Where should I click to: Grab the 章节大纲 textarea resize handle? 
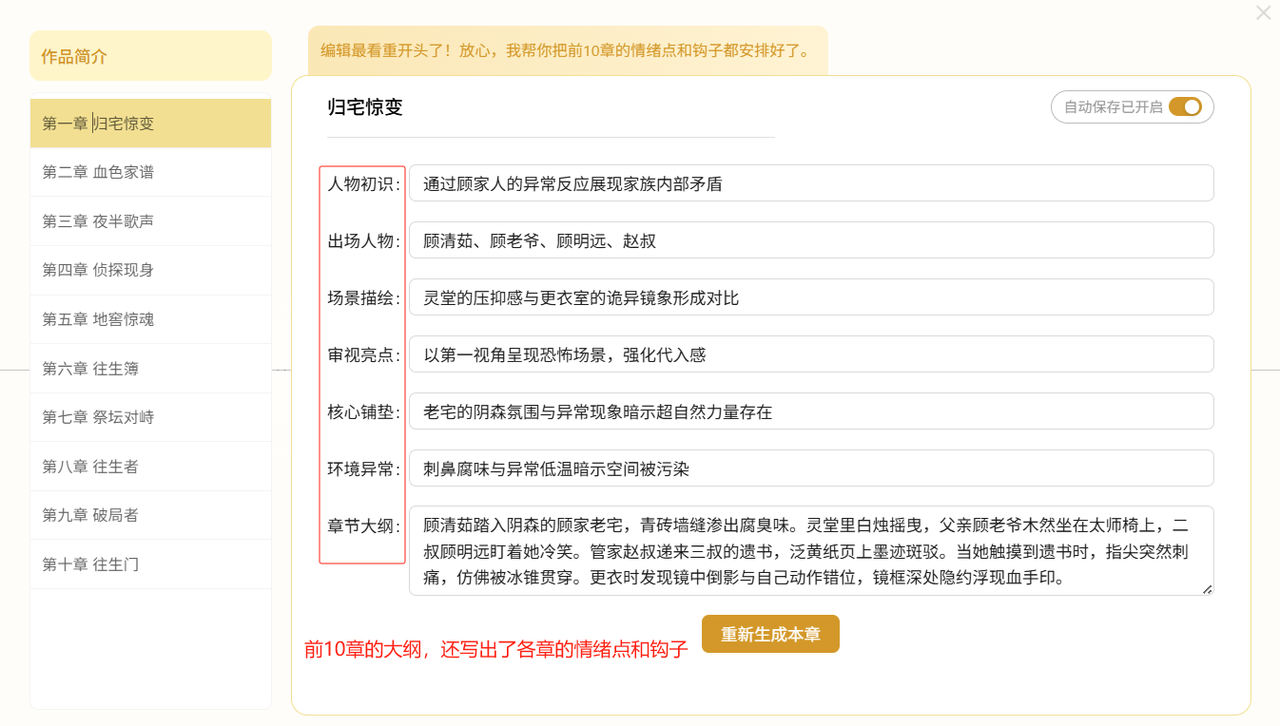(1207, 589)
